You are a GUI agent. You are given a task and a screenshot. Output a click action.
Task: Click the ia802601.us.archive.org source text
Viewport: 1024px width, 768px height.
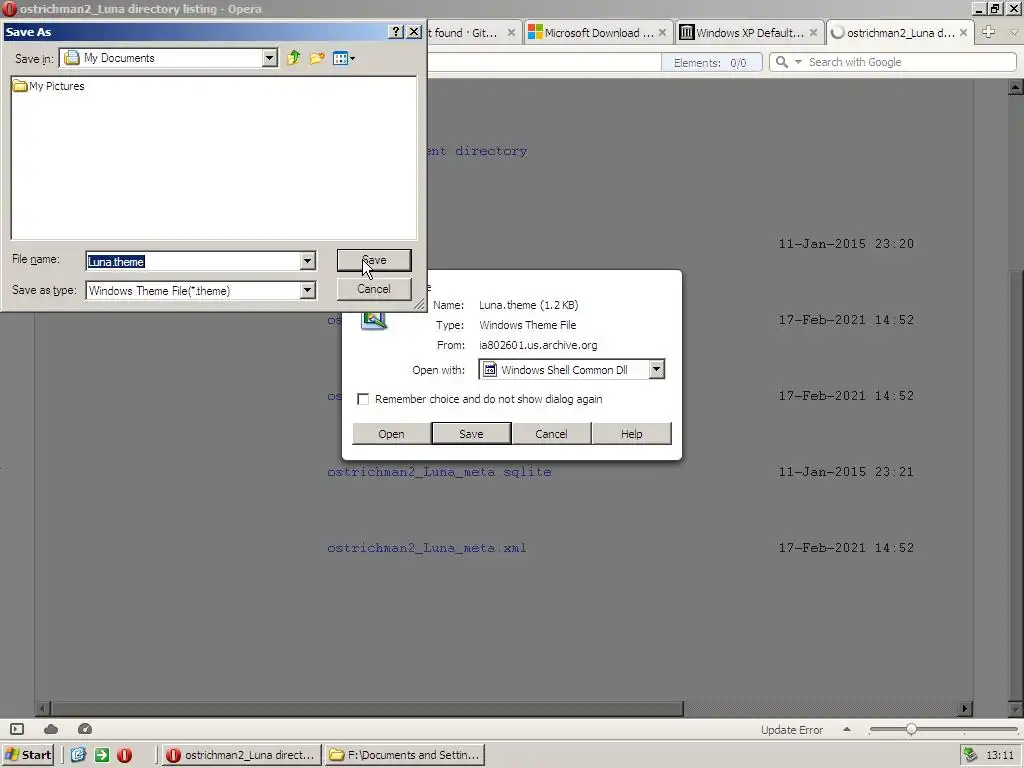point(538,345)
